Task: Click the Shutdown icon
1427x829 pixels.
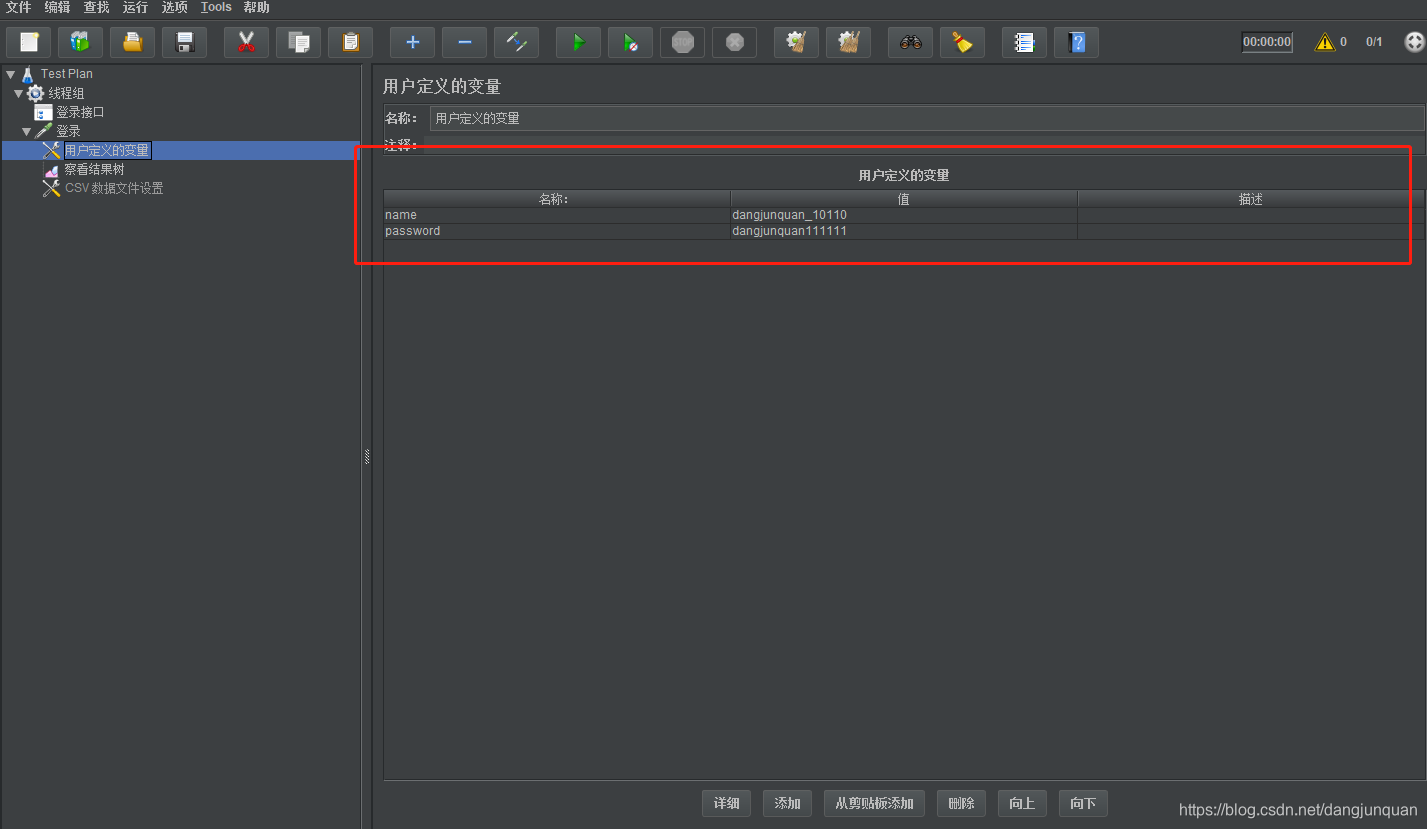Action: pyautogui.click(x=735, y=42)
